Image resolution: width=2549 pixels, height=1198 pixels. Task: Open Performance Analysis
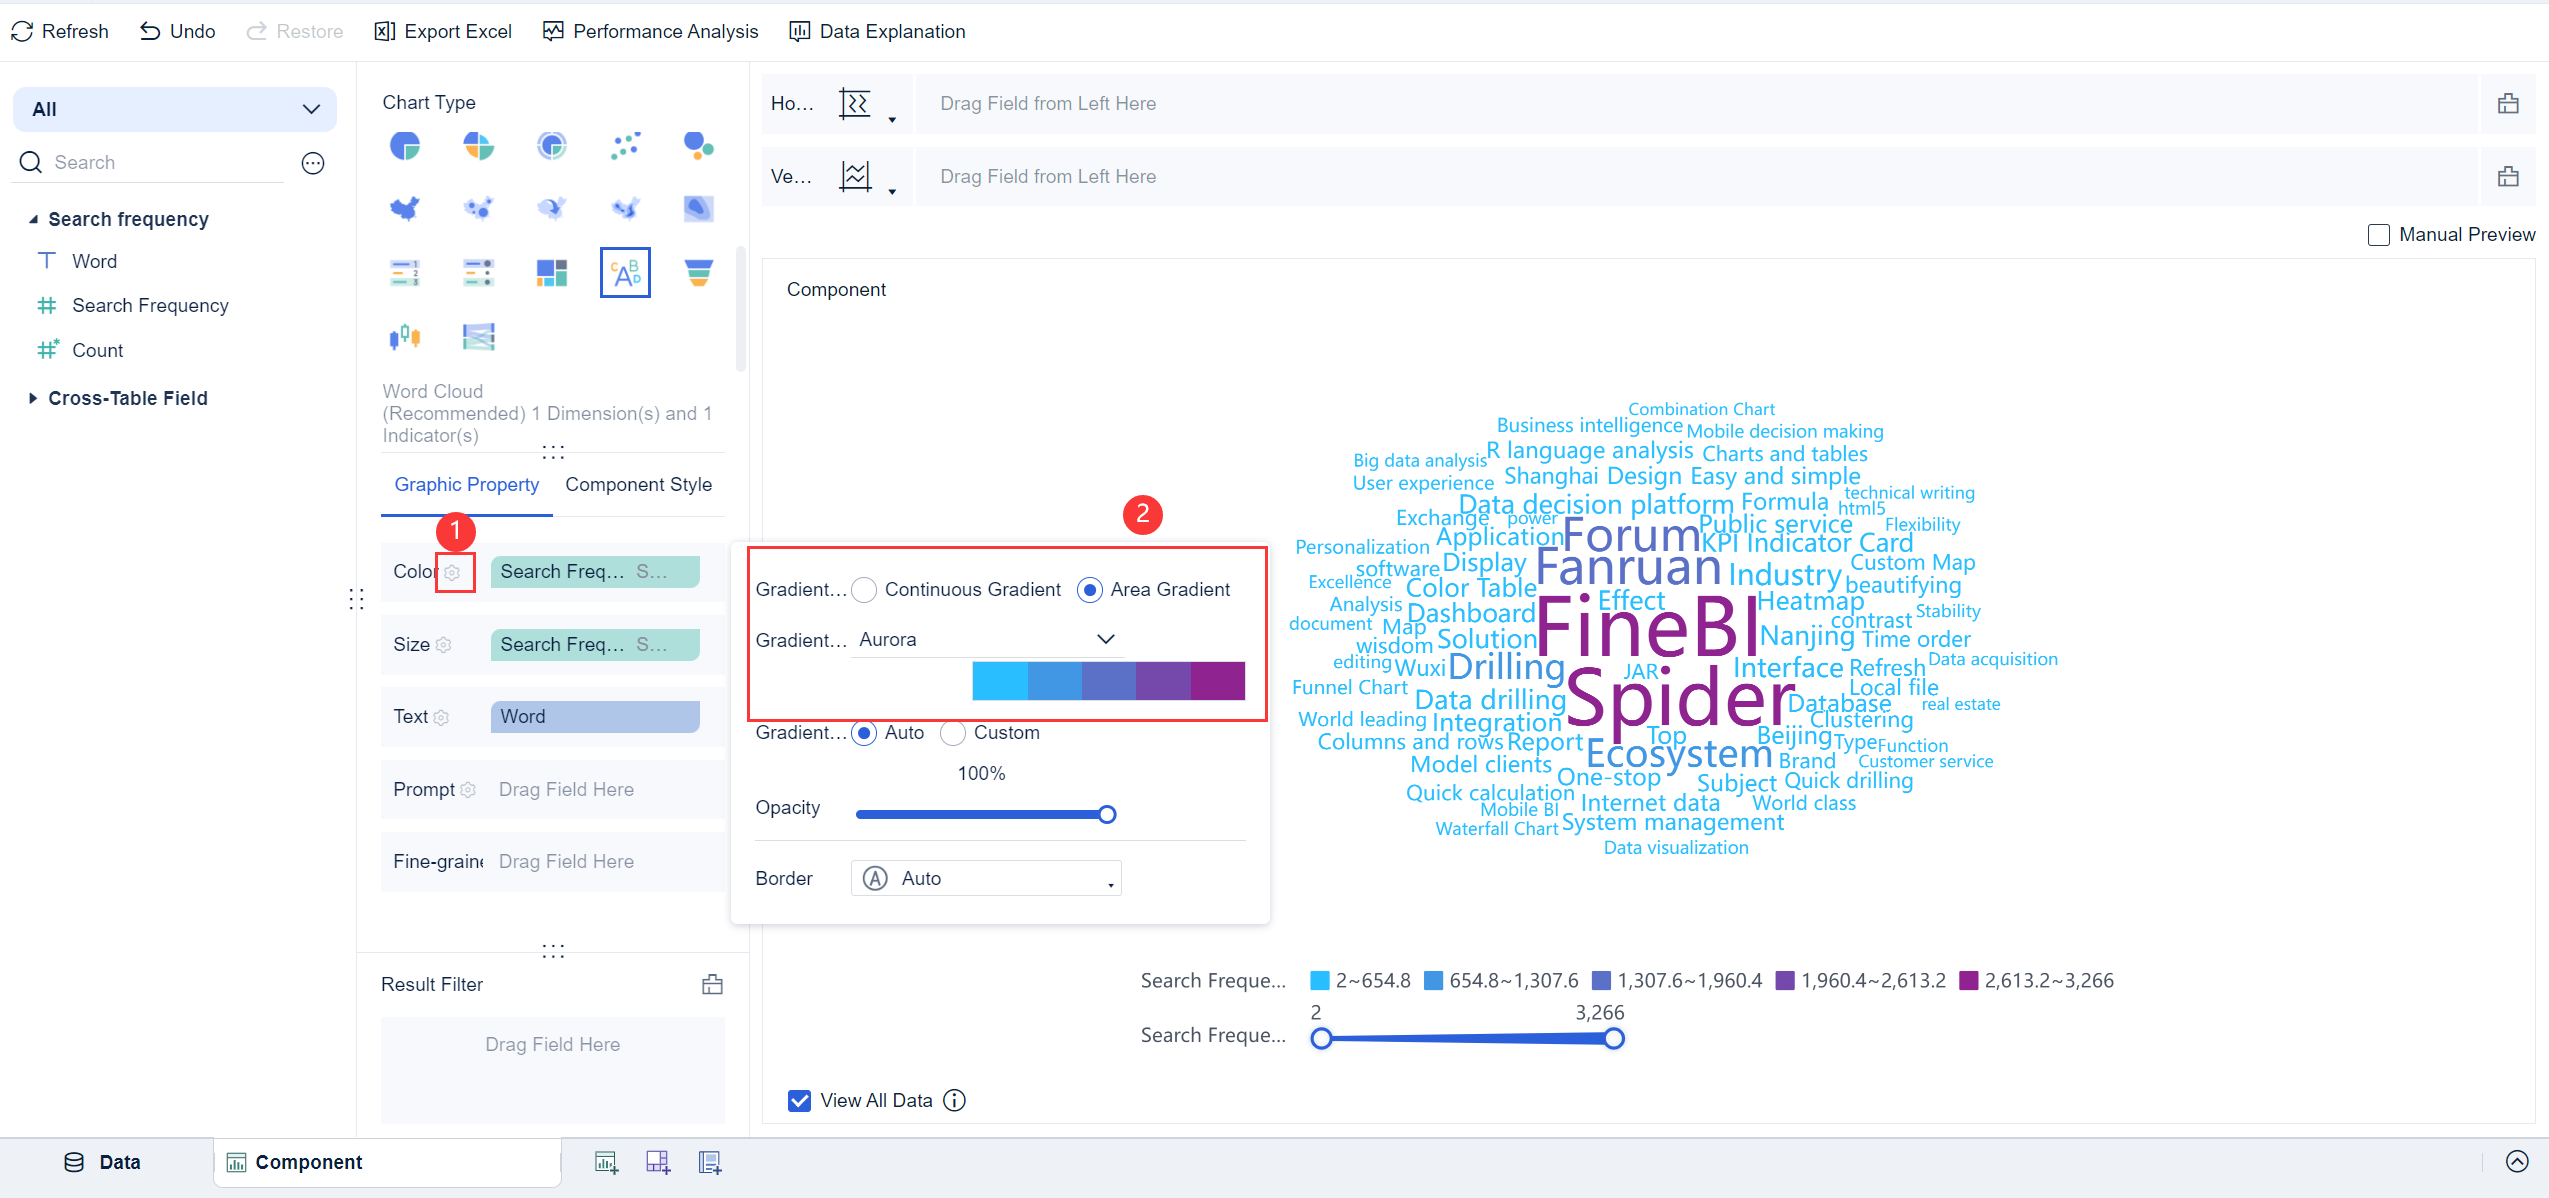coord(650,31)
